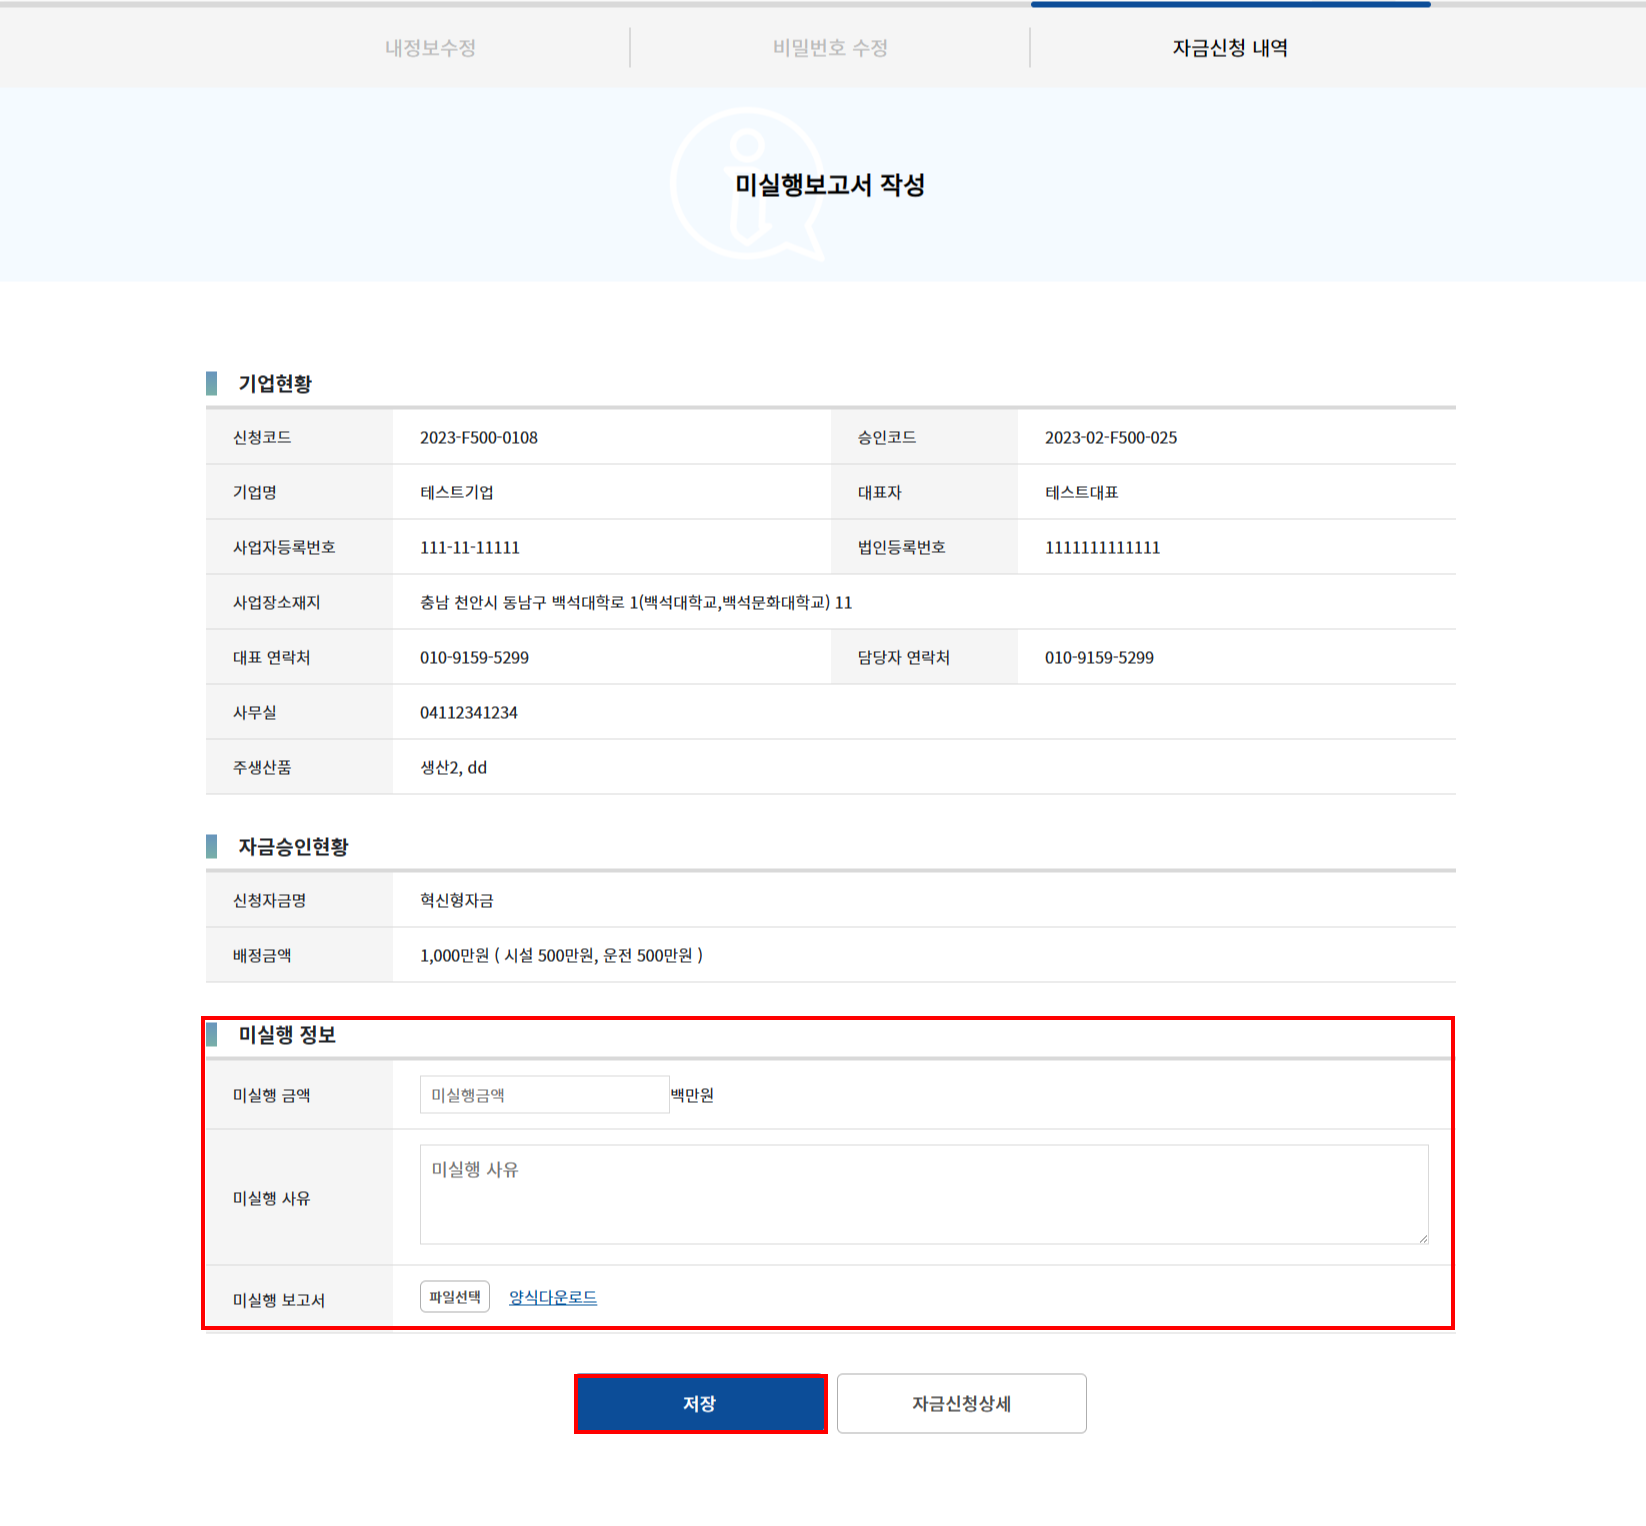Click the company name 테스트기업

tap(457, 493)
